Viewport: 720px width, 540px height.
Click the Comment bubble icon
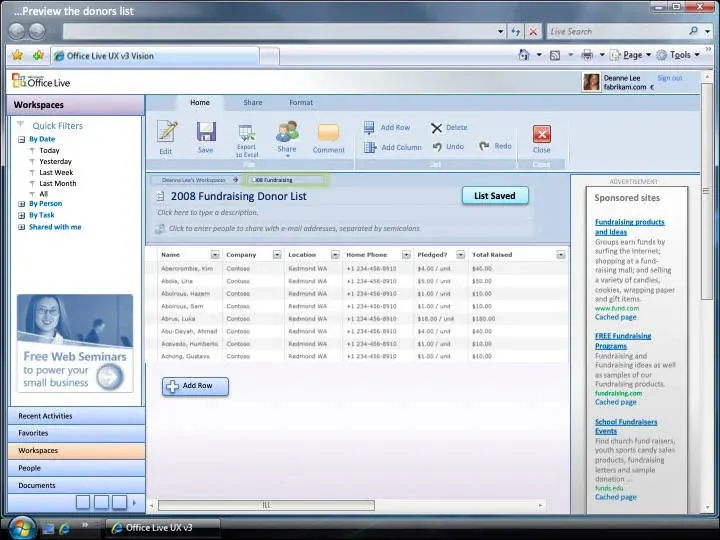(328, 133)
